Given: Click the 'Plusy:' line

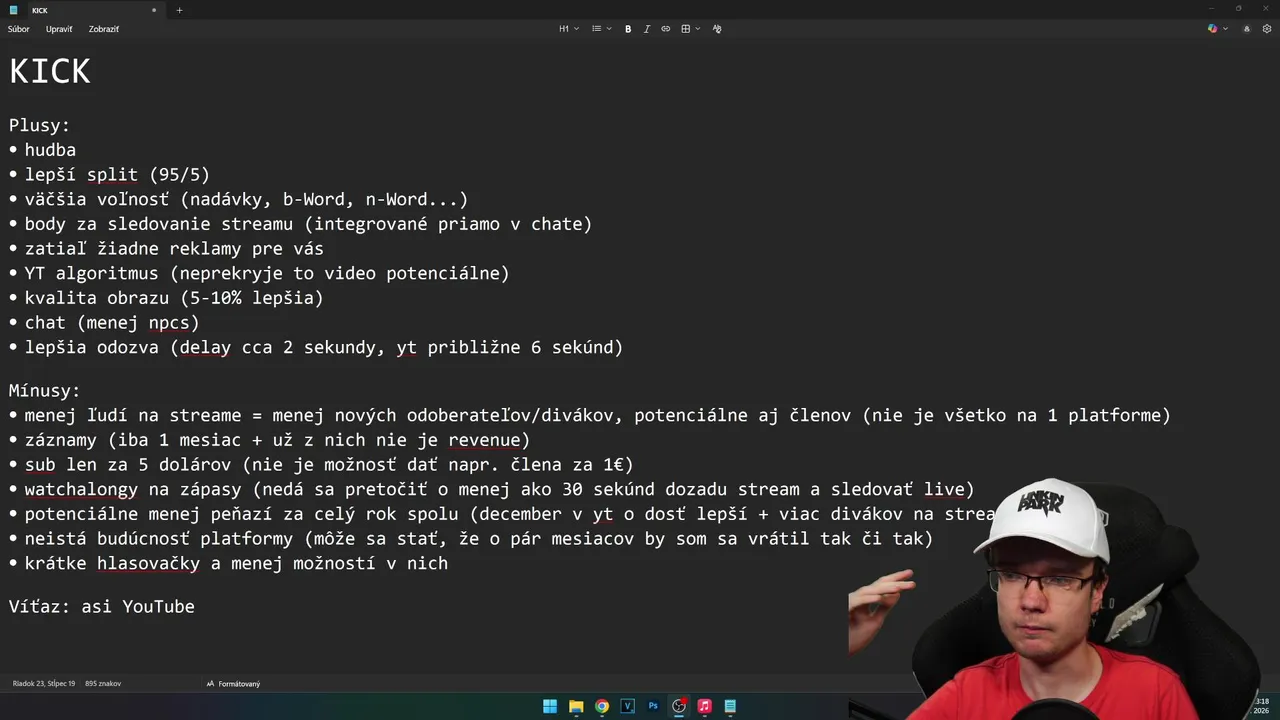Looking at the screenshot, I should [x=40, y=126].
